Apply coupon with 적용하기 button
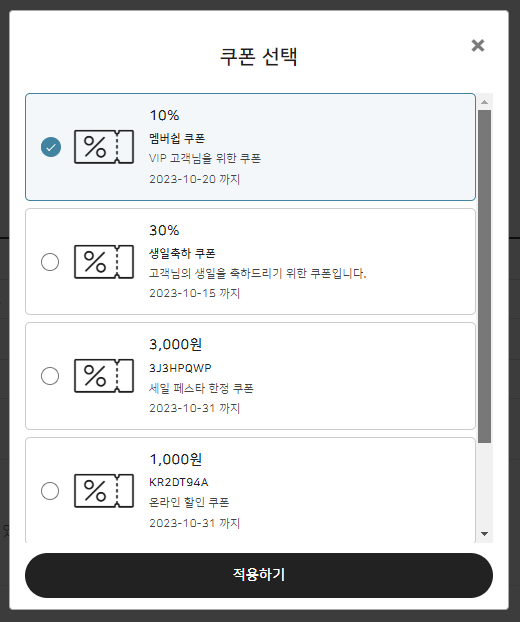520x622 pixels. click(x=259, y=575)
